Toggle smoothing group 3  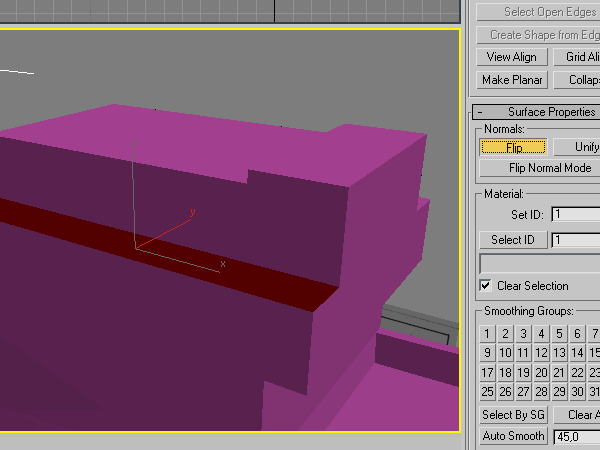[523, 334]
